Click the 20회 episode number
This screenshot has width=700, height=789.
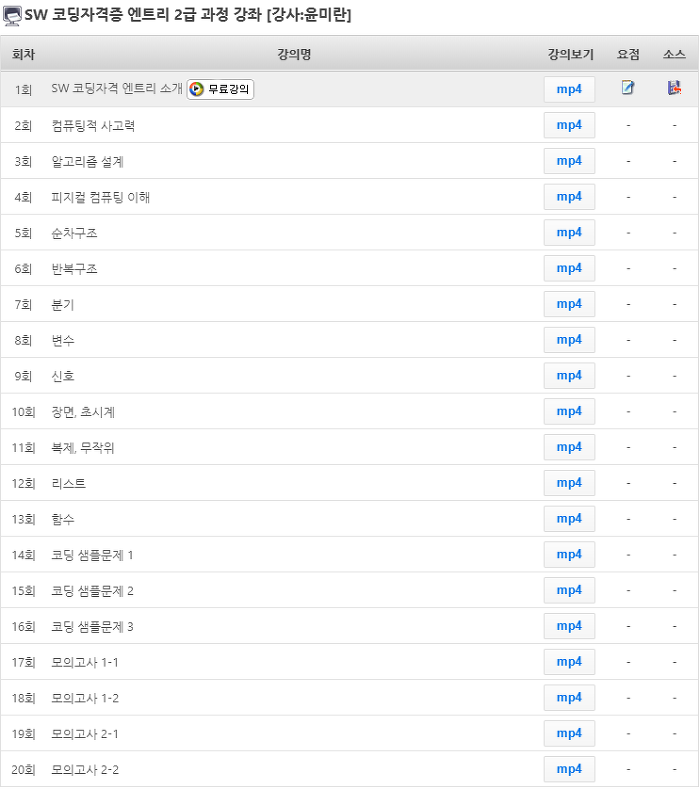[x=23, y=769]
